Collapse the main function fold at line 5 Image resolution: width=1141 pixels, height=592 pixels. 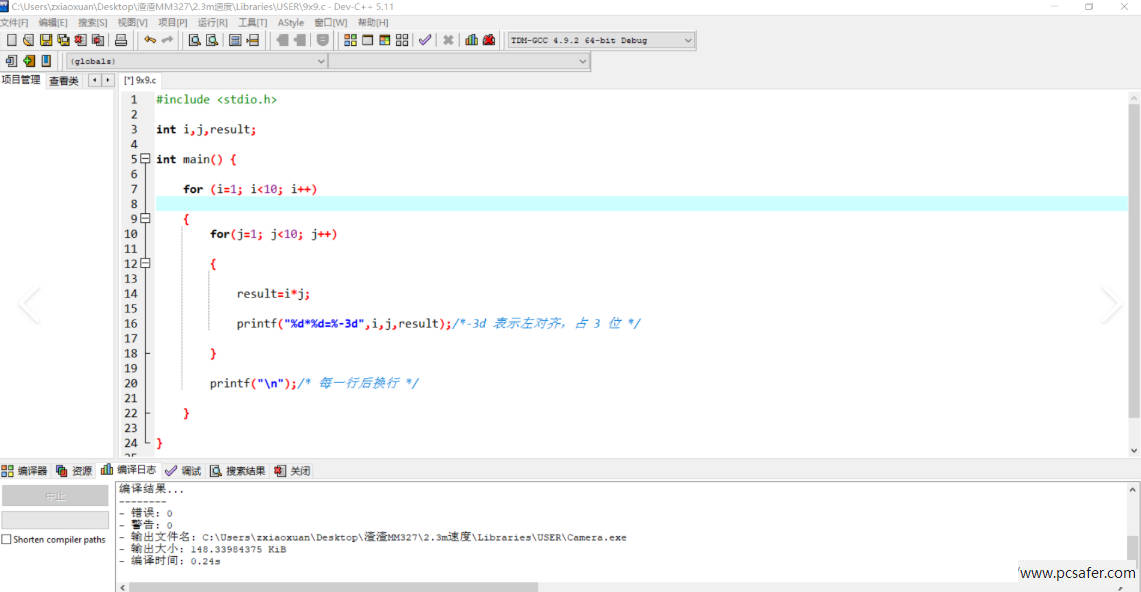[145, 159]
